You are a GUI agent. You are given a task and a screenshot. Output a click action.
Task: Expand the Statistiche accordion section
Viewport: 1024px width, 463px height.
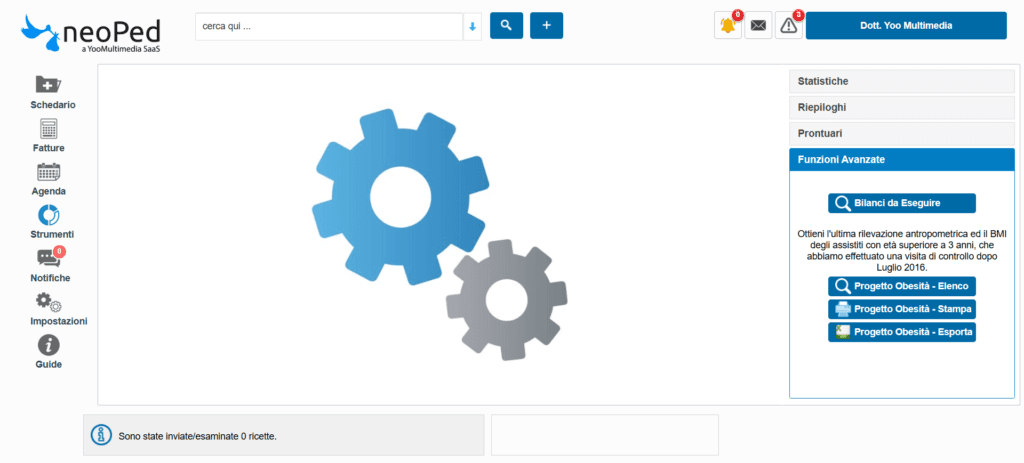pyautogui.click(x=901, y=81)
